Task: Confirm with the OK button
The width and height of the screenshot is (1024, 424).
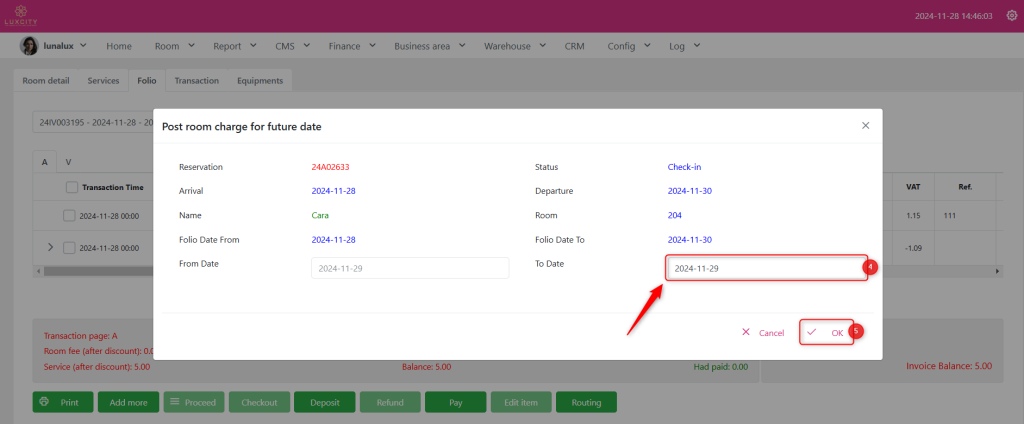Action: [x=826, y=332]
